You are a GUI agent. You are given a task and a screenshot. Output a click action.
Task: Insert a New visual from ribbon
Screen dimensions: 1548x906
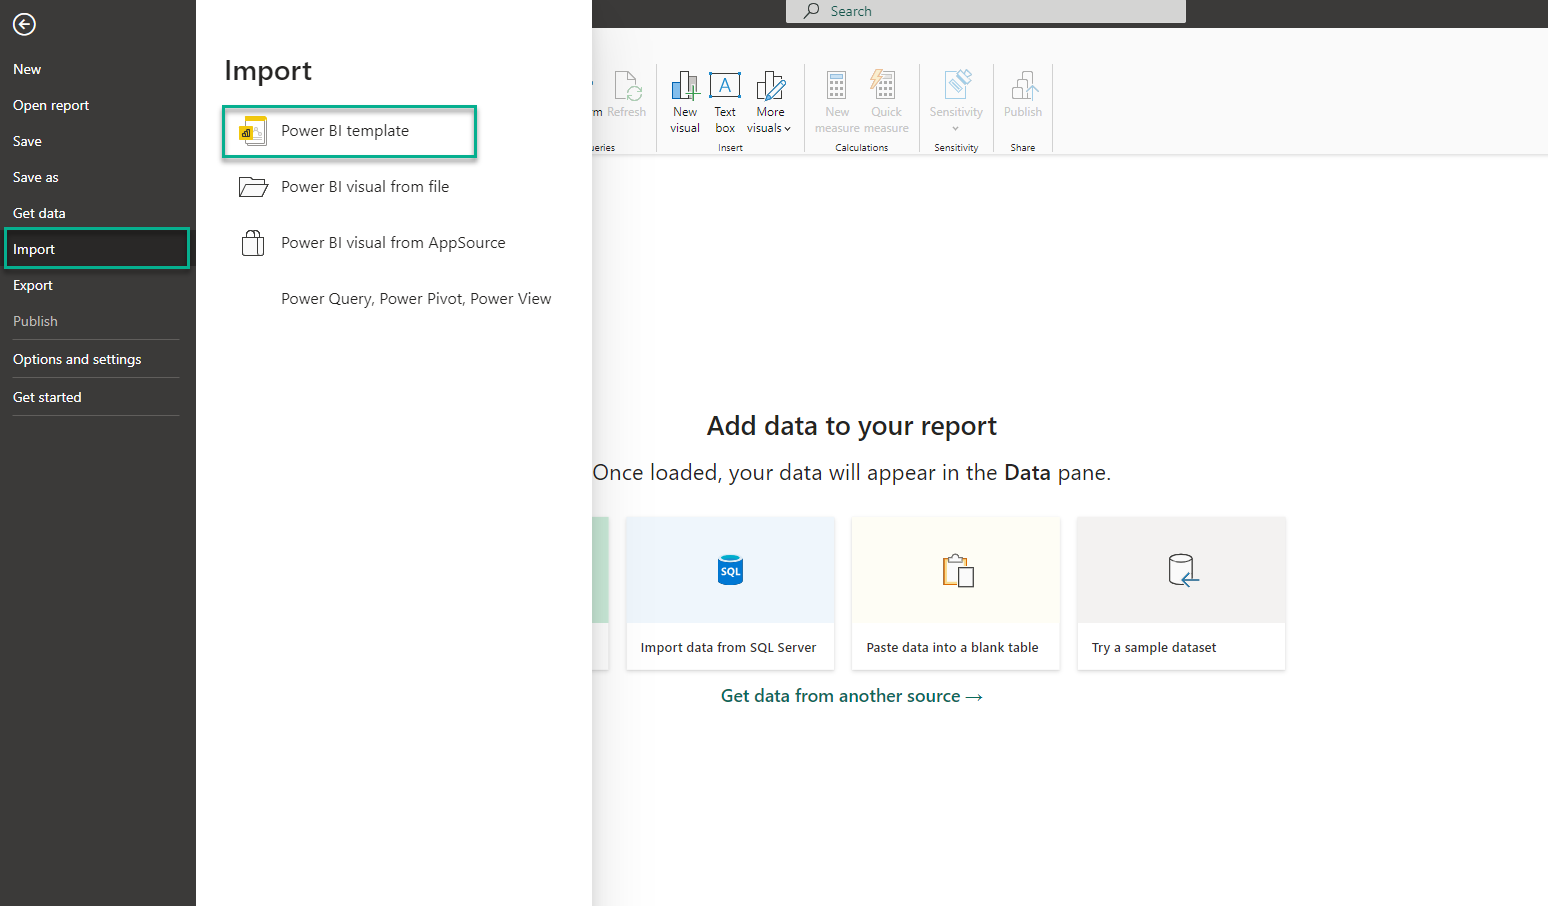click(685, 101)
